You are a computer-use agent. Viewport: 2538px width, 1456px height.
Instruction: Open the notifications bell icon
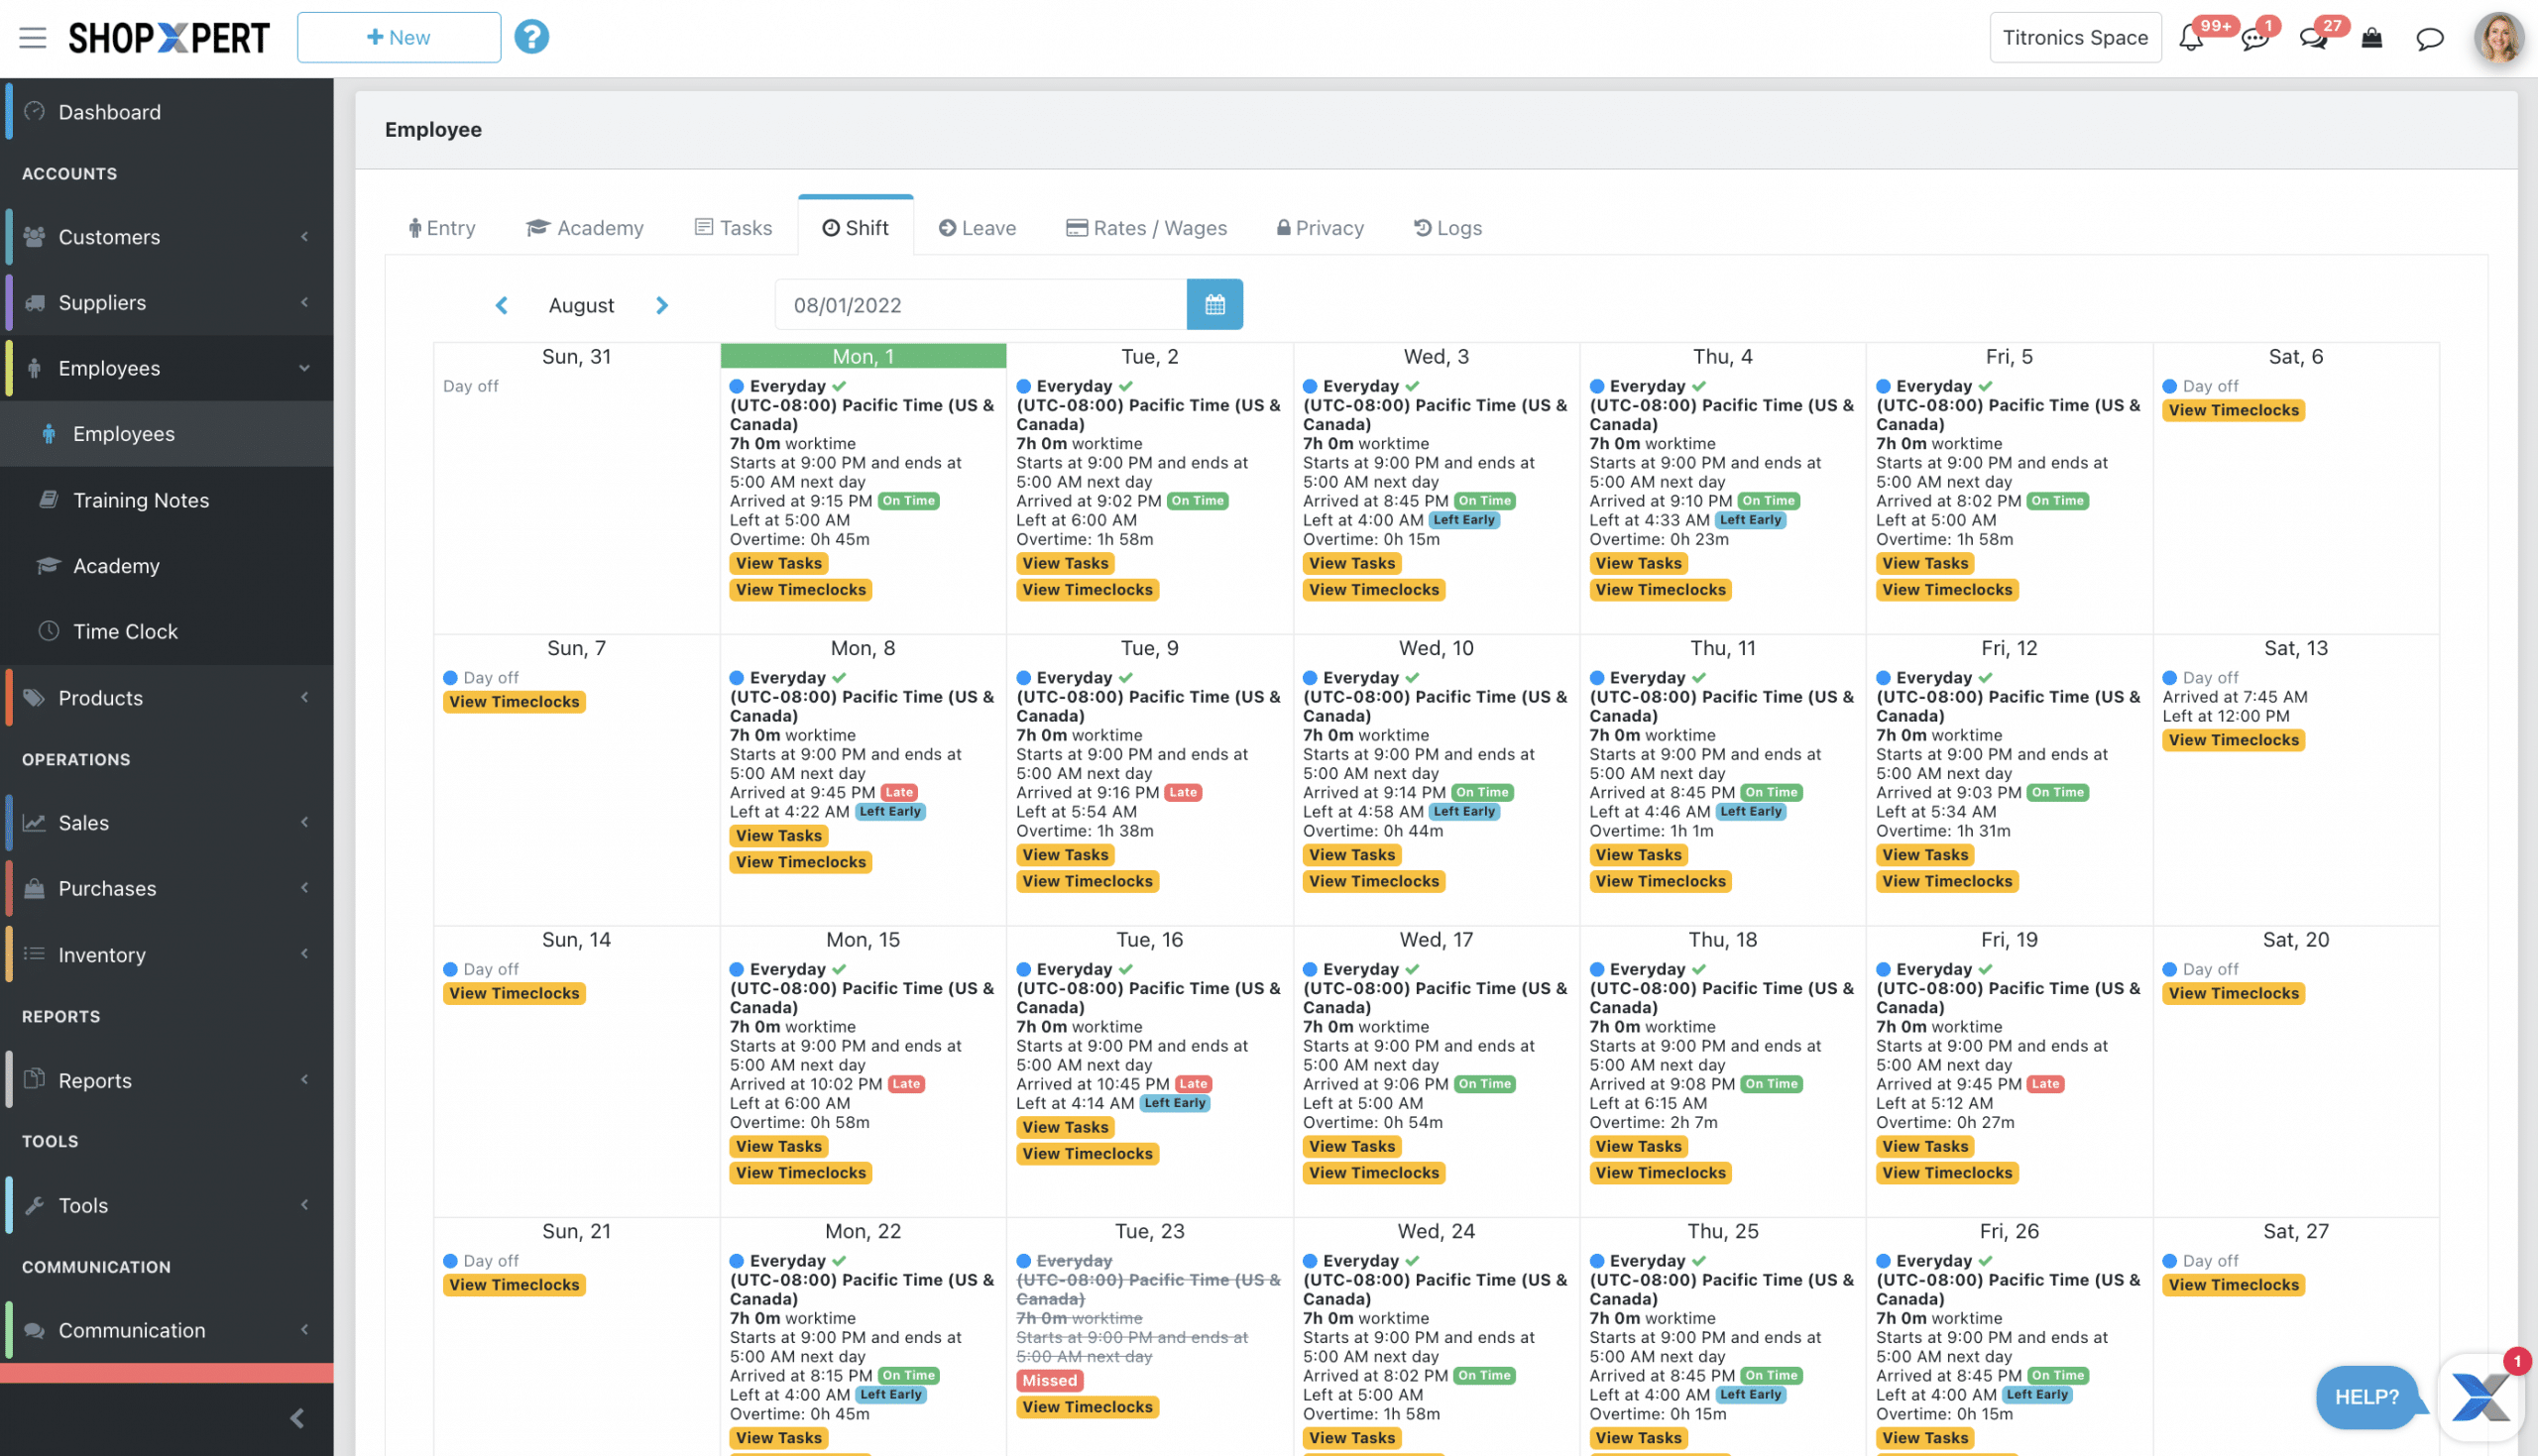coord(2189,38)
